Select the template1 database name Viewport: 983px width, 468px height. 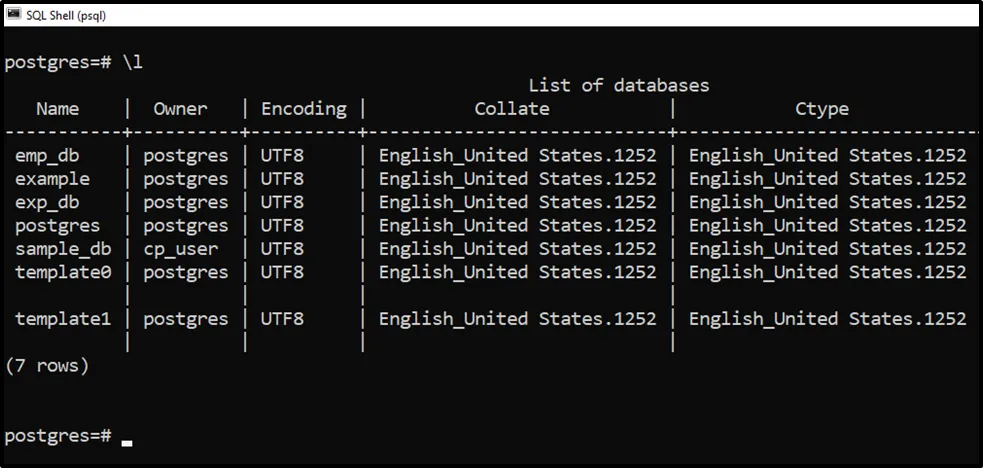pos(63,319)
